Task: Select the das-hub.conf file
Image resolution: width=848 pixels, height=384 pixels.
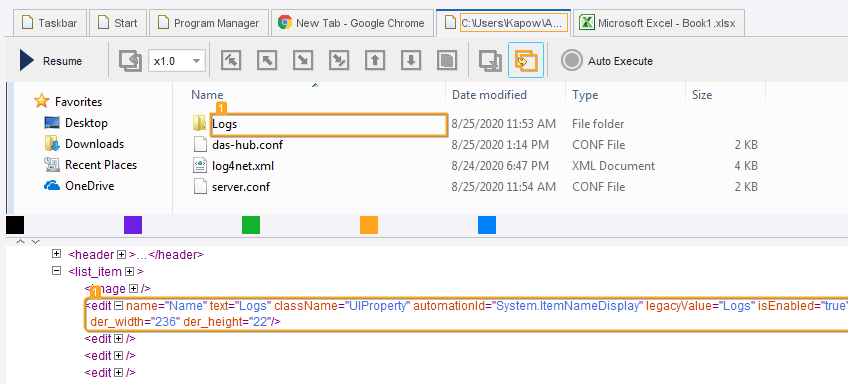Action: point(247,145)
